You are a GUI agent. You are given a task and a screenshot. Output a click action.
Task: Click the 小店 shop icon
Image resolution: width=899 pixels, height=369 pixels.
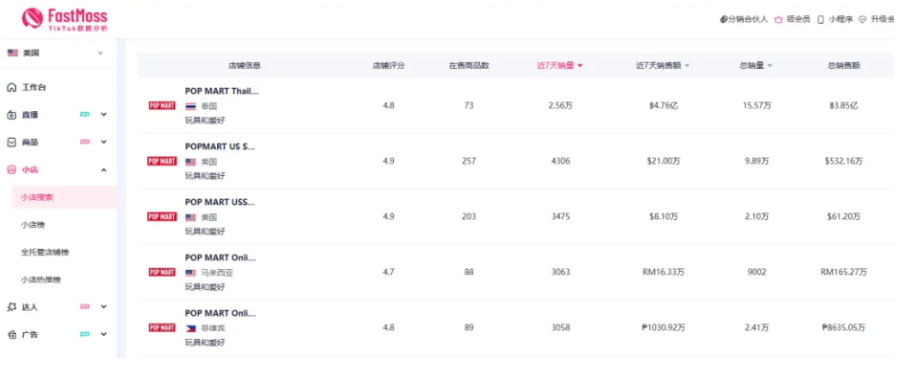[x=11, y=170]
